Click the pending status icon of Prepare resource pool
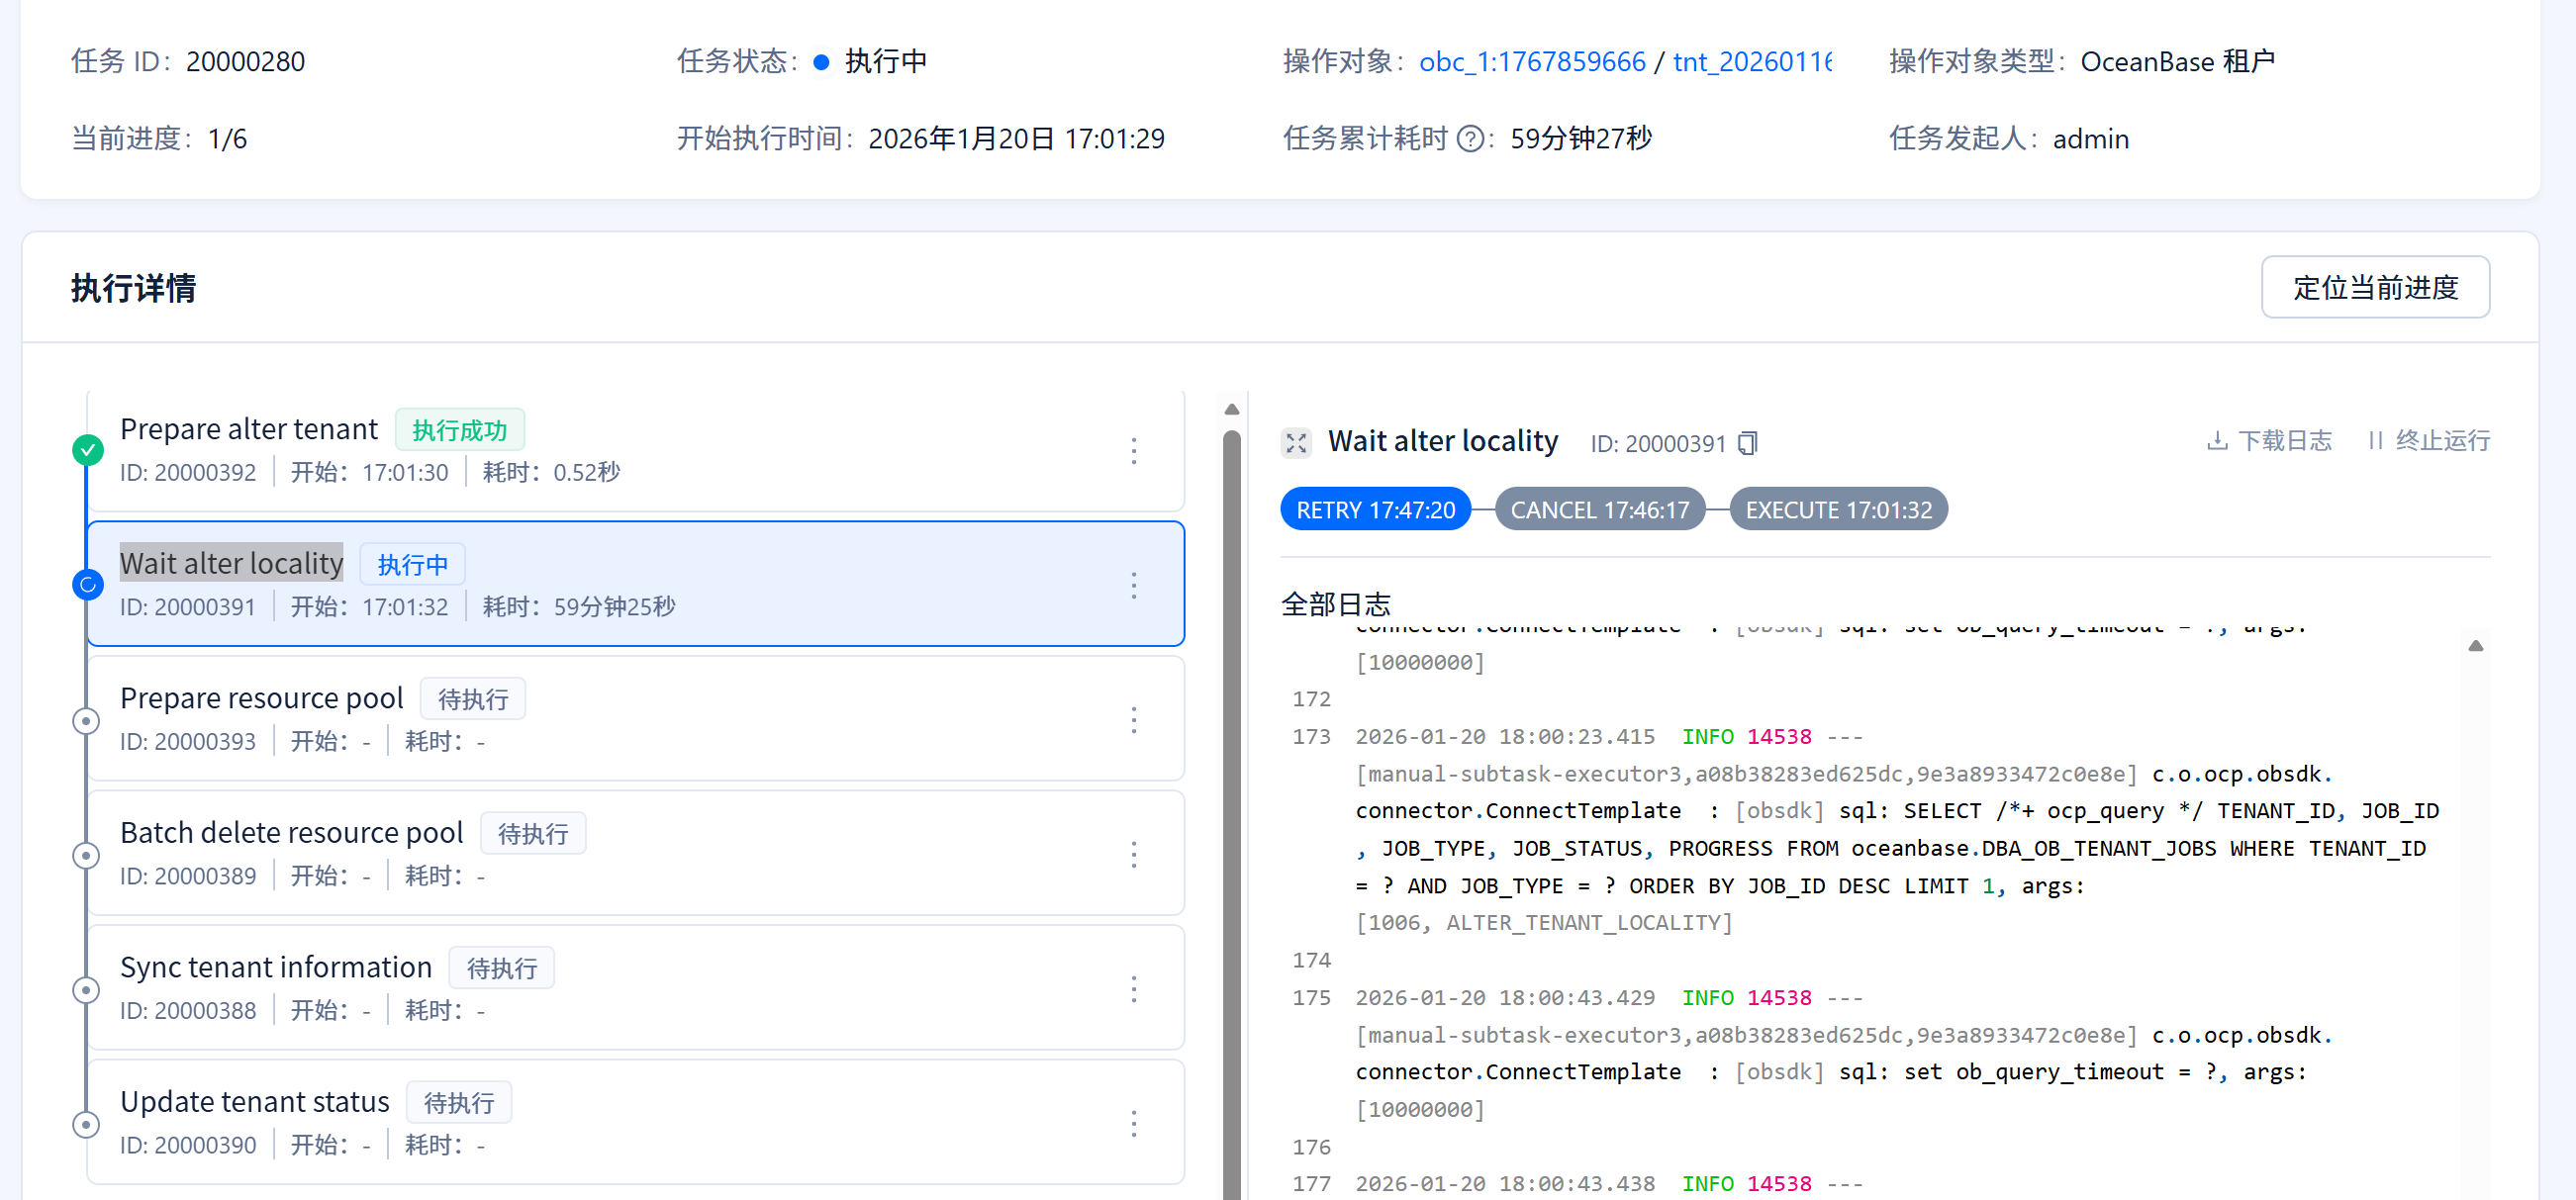Screen dimensions: 2576x1200 (87, 720)
